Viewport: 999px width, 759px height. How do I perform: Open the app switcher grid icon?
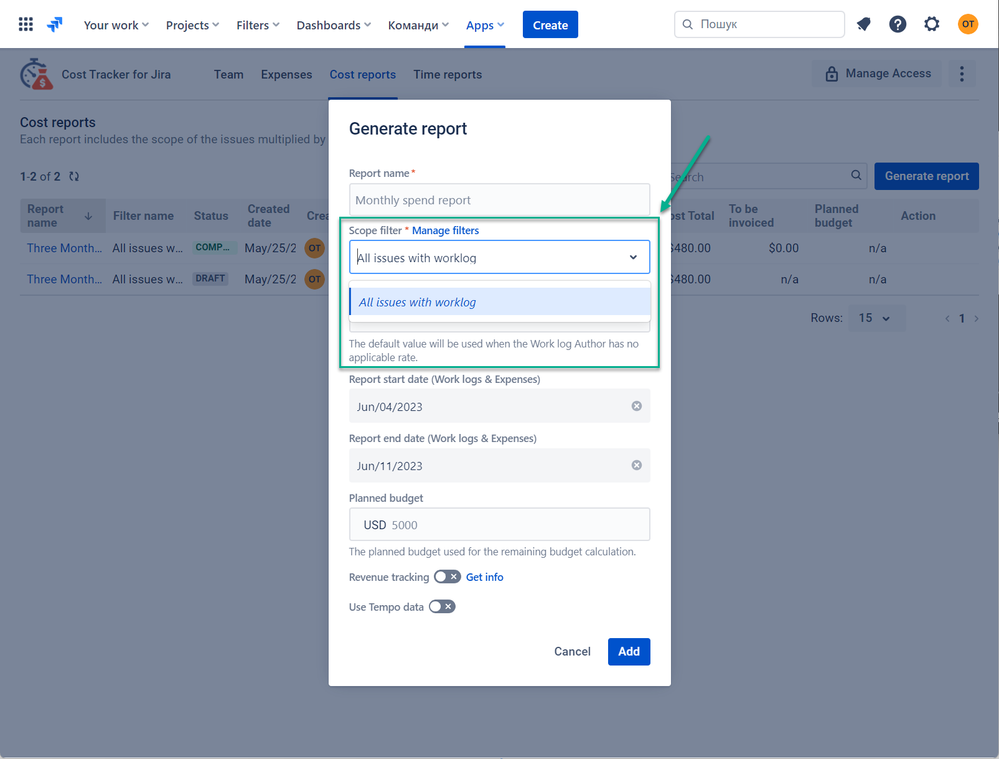tap(25, 24)
